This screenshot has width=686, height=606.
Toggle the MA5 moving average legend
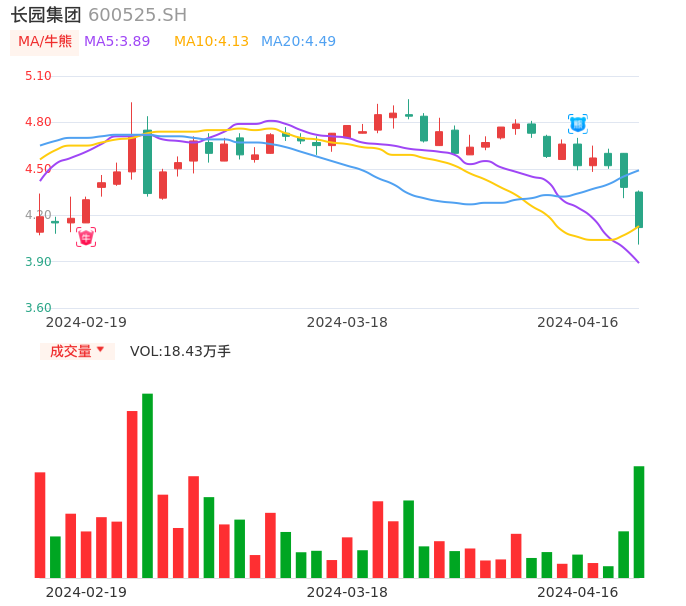[117, 42]
